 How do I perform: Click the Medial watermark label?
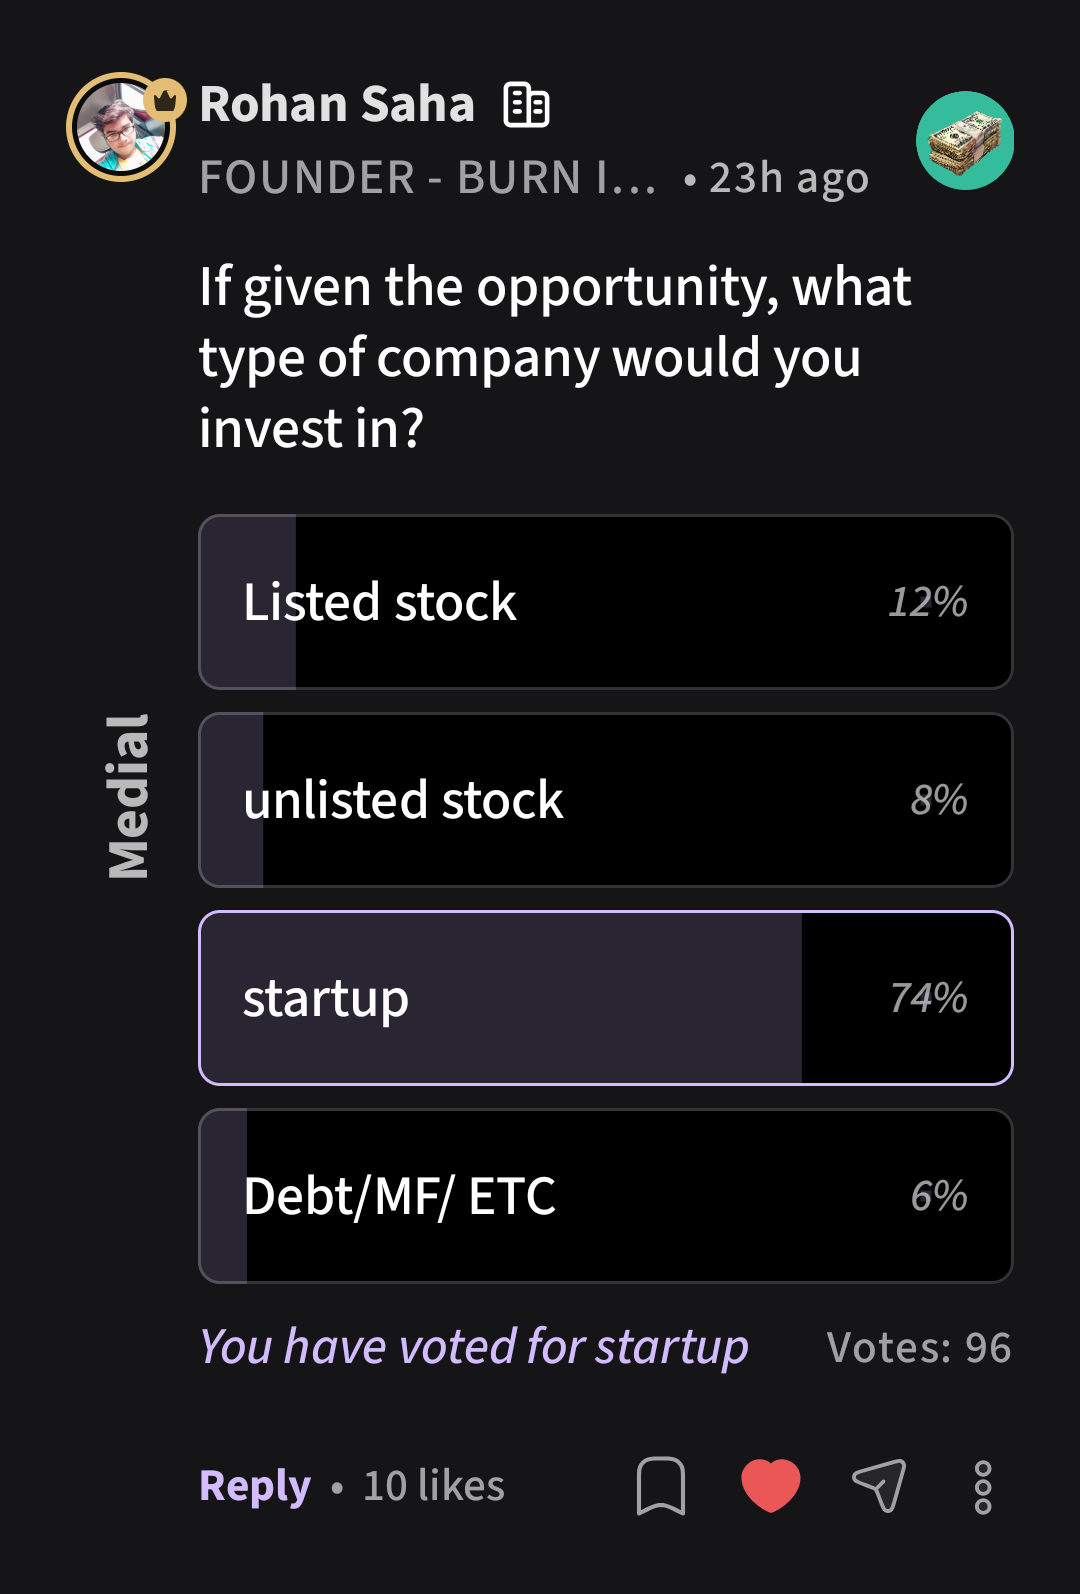click(x=129, y=796)
